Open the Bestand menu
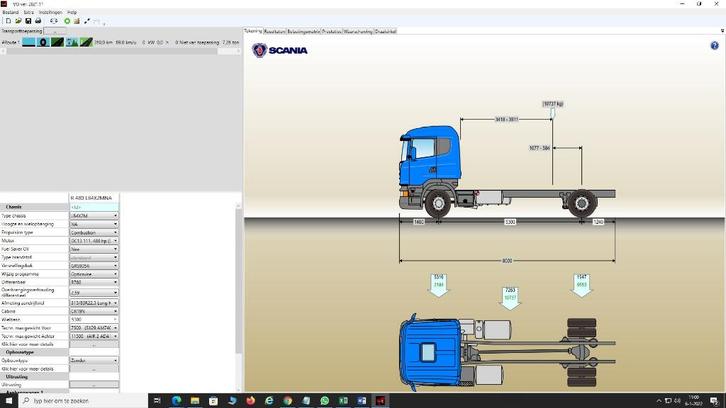The height and width of the screenshot is (408, 726). (x=9, y=12)
